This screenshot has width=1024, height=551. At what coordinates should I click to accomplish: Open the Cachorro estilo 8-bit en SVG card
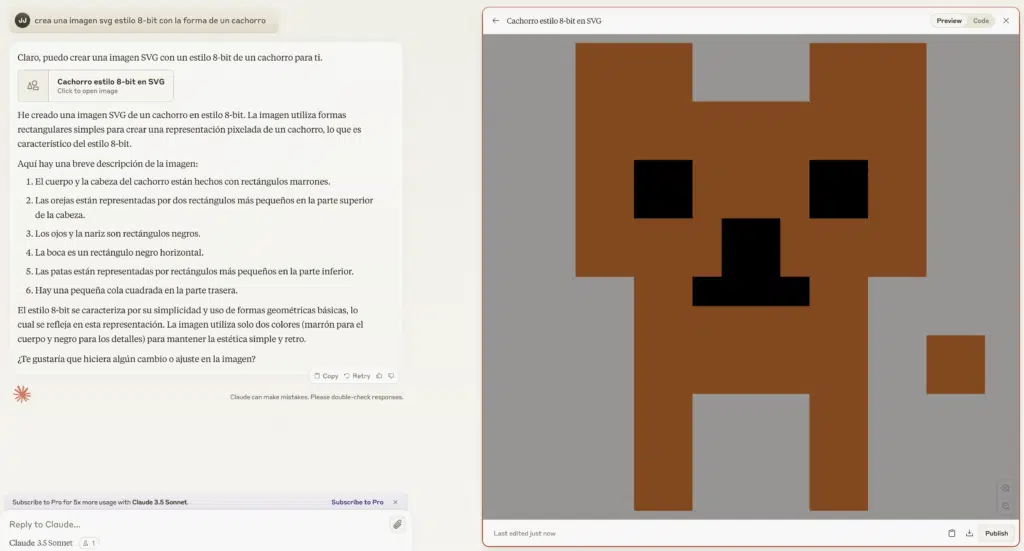coord(95,86)
